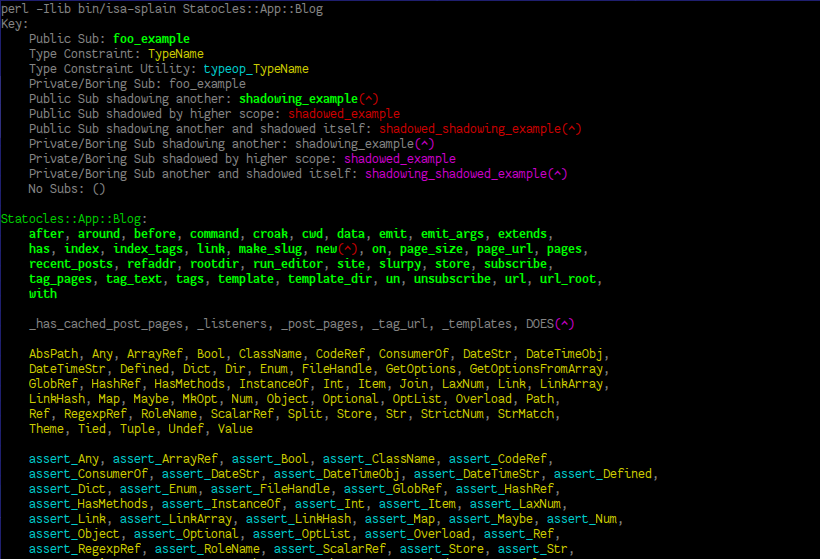Screen dimensions: 820x559
Task: Click the 'index_tags' sub name
Action: [148, 249]
